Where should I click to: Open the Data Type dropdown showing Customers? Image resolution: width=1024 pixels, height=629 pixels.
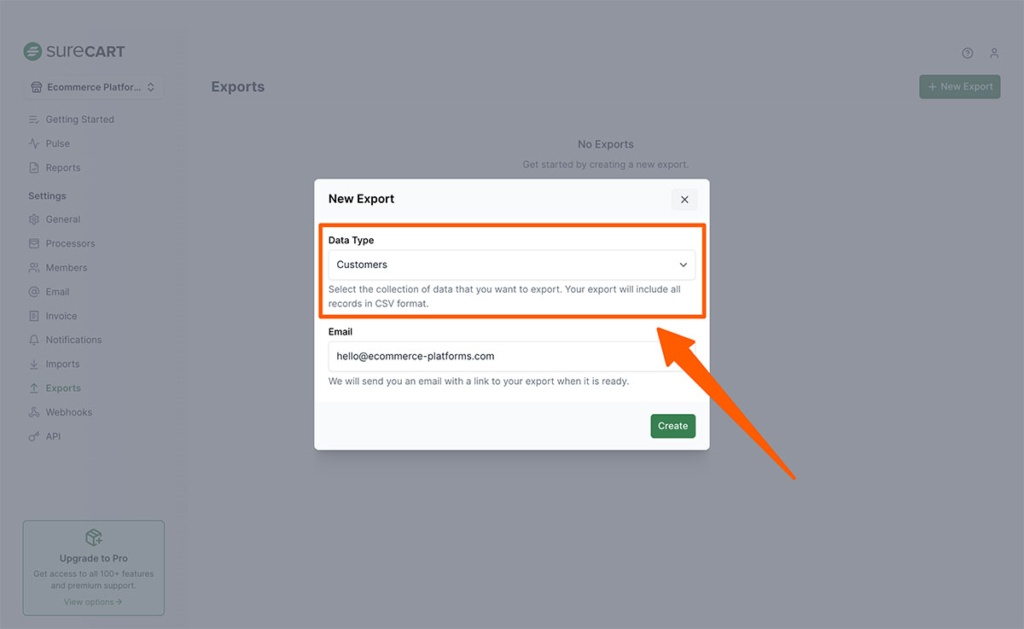pyautogui.click(x=512, y=265)
